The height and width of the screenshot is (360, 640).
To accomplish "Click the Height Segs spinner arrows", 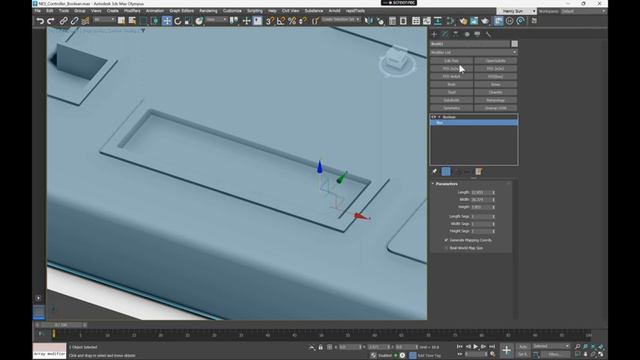I will coord(493,231).
